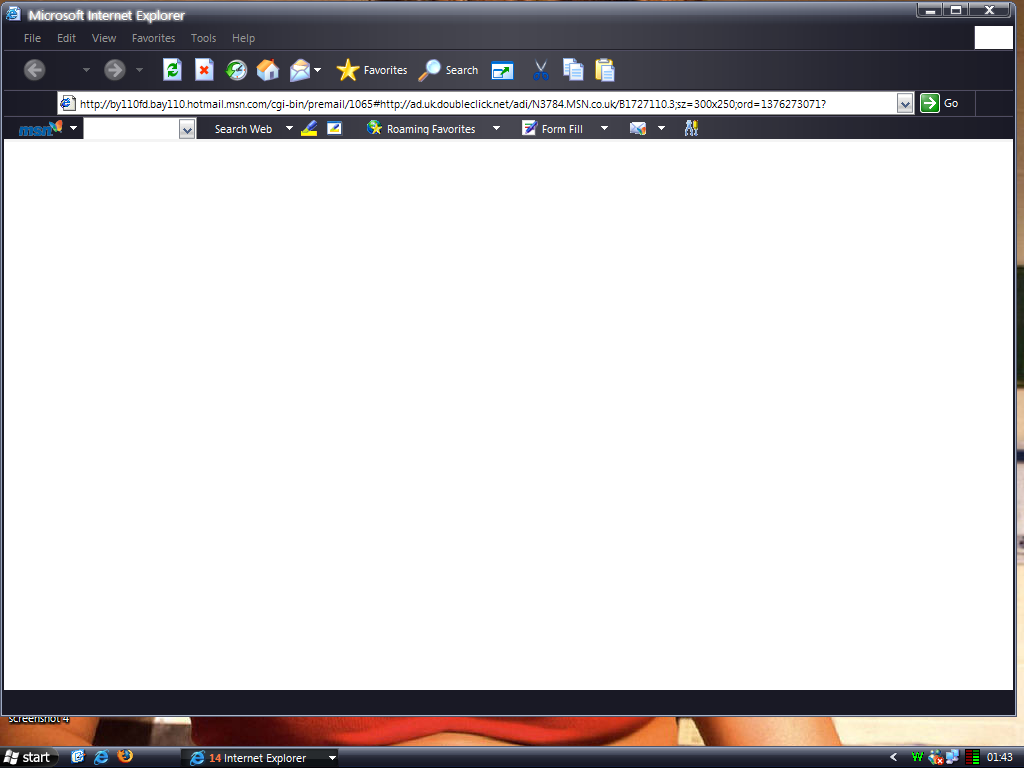Click the scissors Cut icon

tap(541, 70)
